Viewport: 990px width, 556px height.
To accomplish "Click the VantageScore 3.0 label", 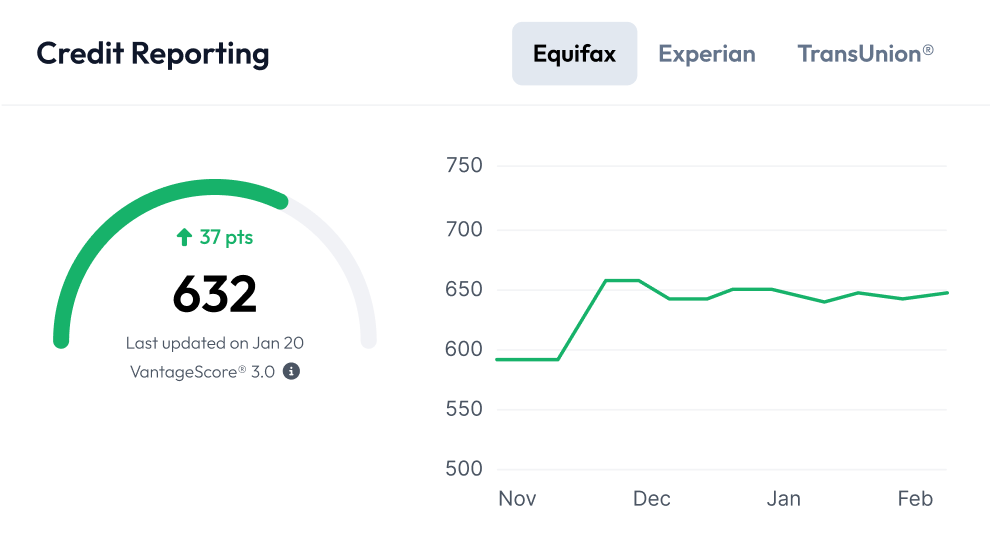I will click(x=202, y=371).
